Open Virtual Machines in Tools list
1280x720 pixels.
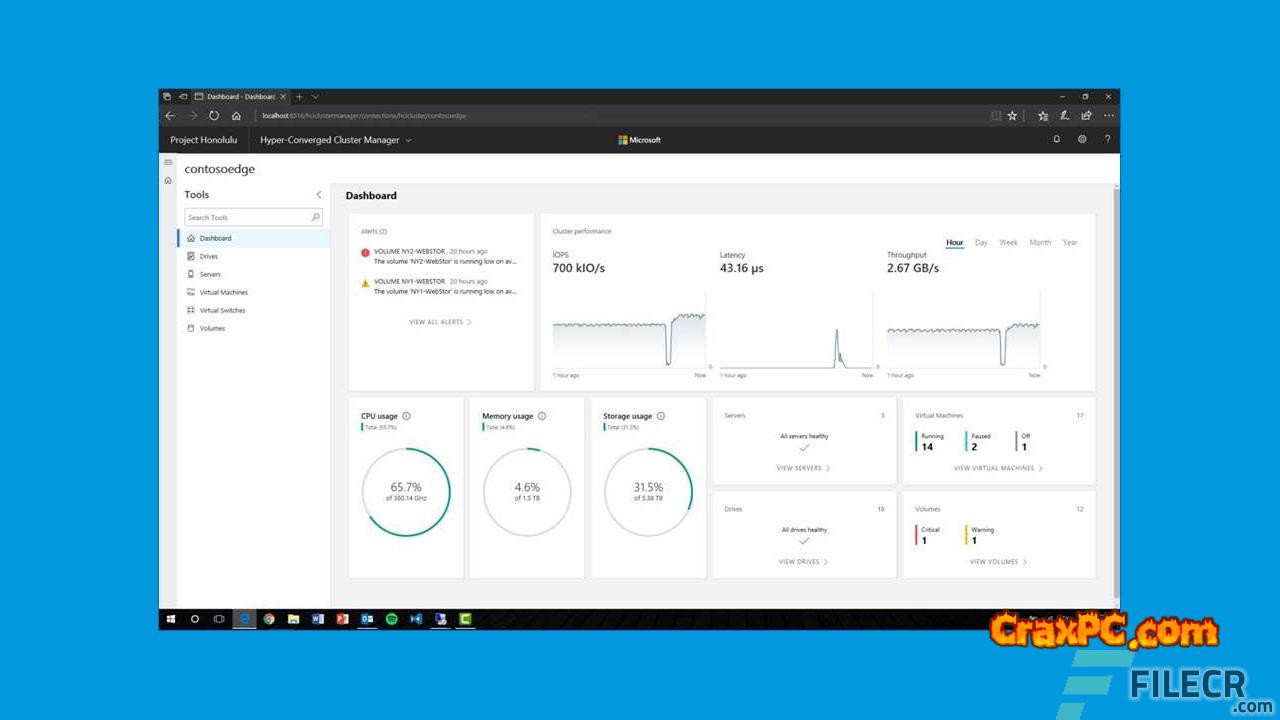click(223, 293)
